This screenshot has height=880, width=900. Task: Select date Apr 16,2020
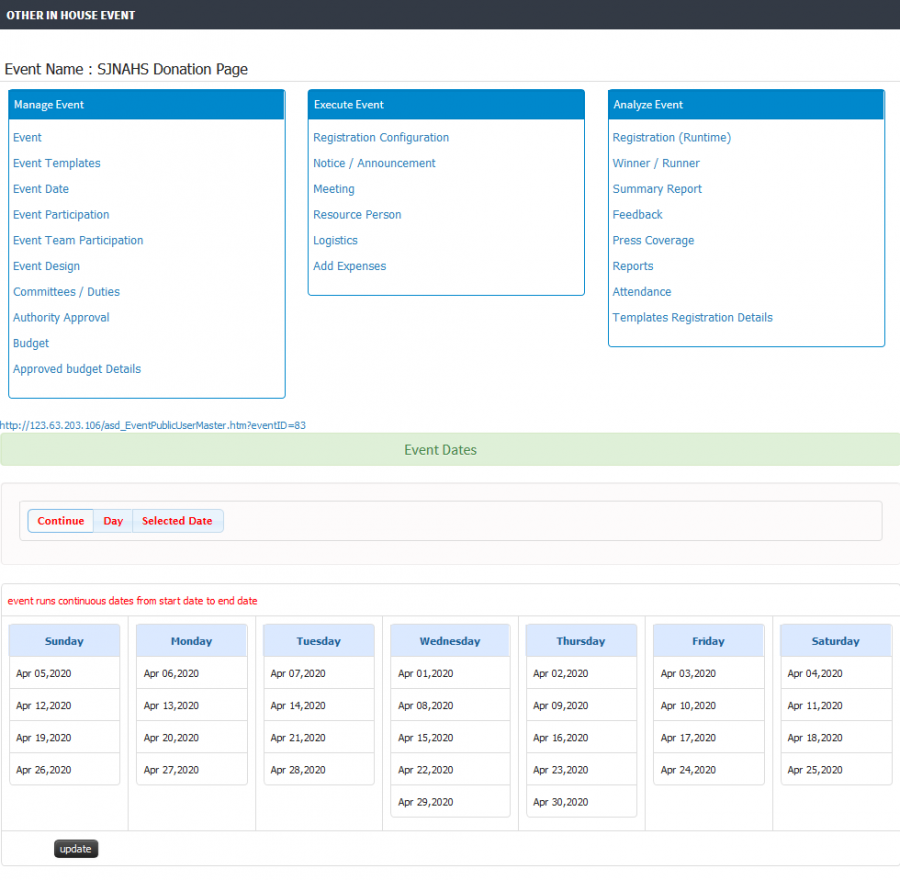(x=581, y=738)
